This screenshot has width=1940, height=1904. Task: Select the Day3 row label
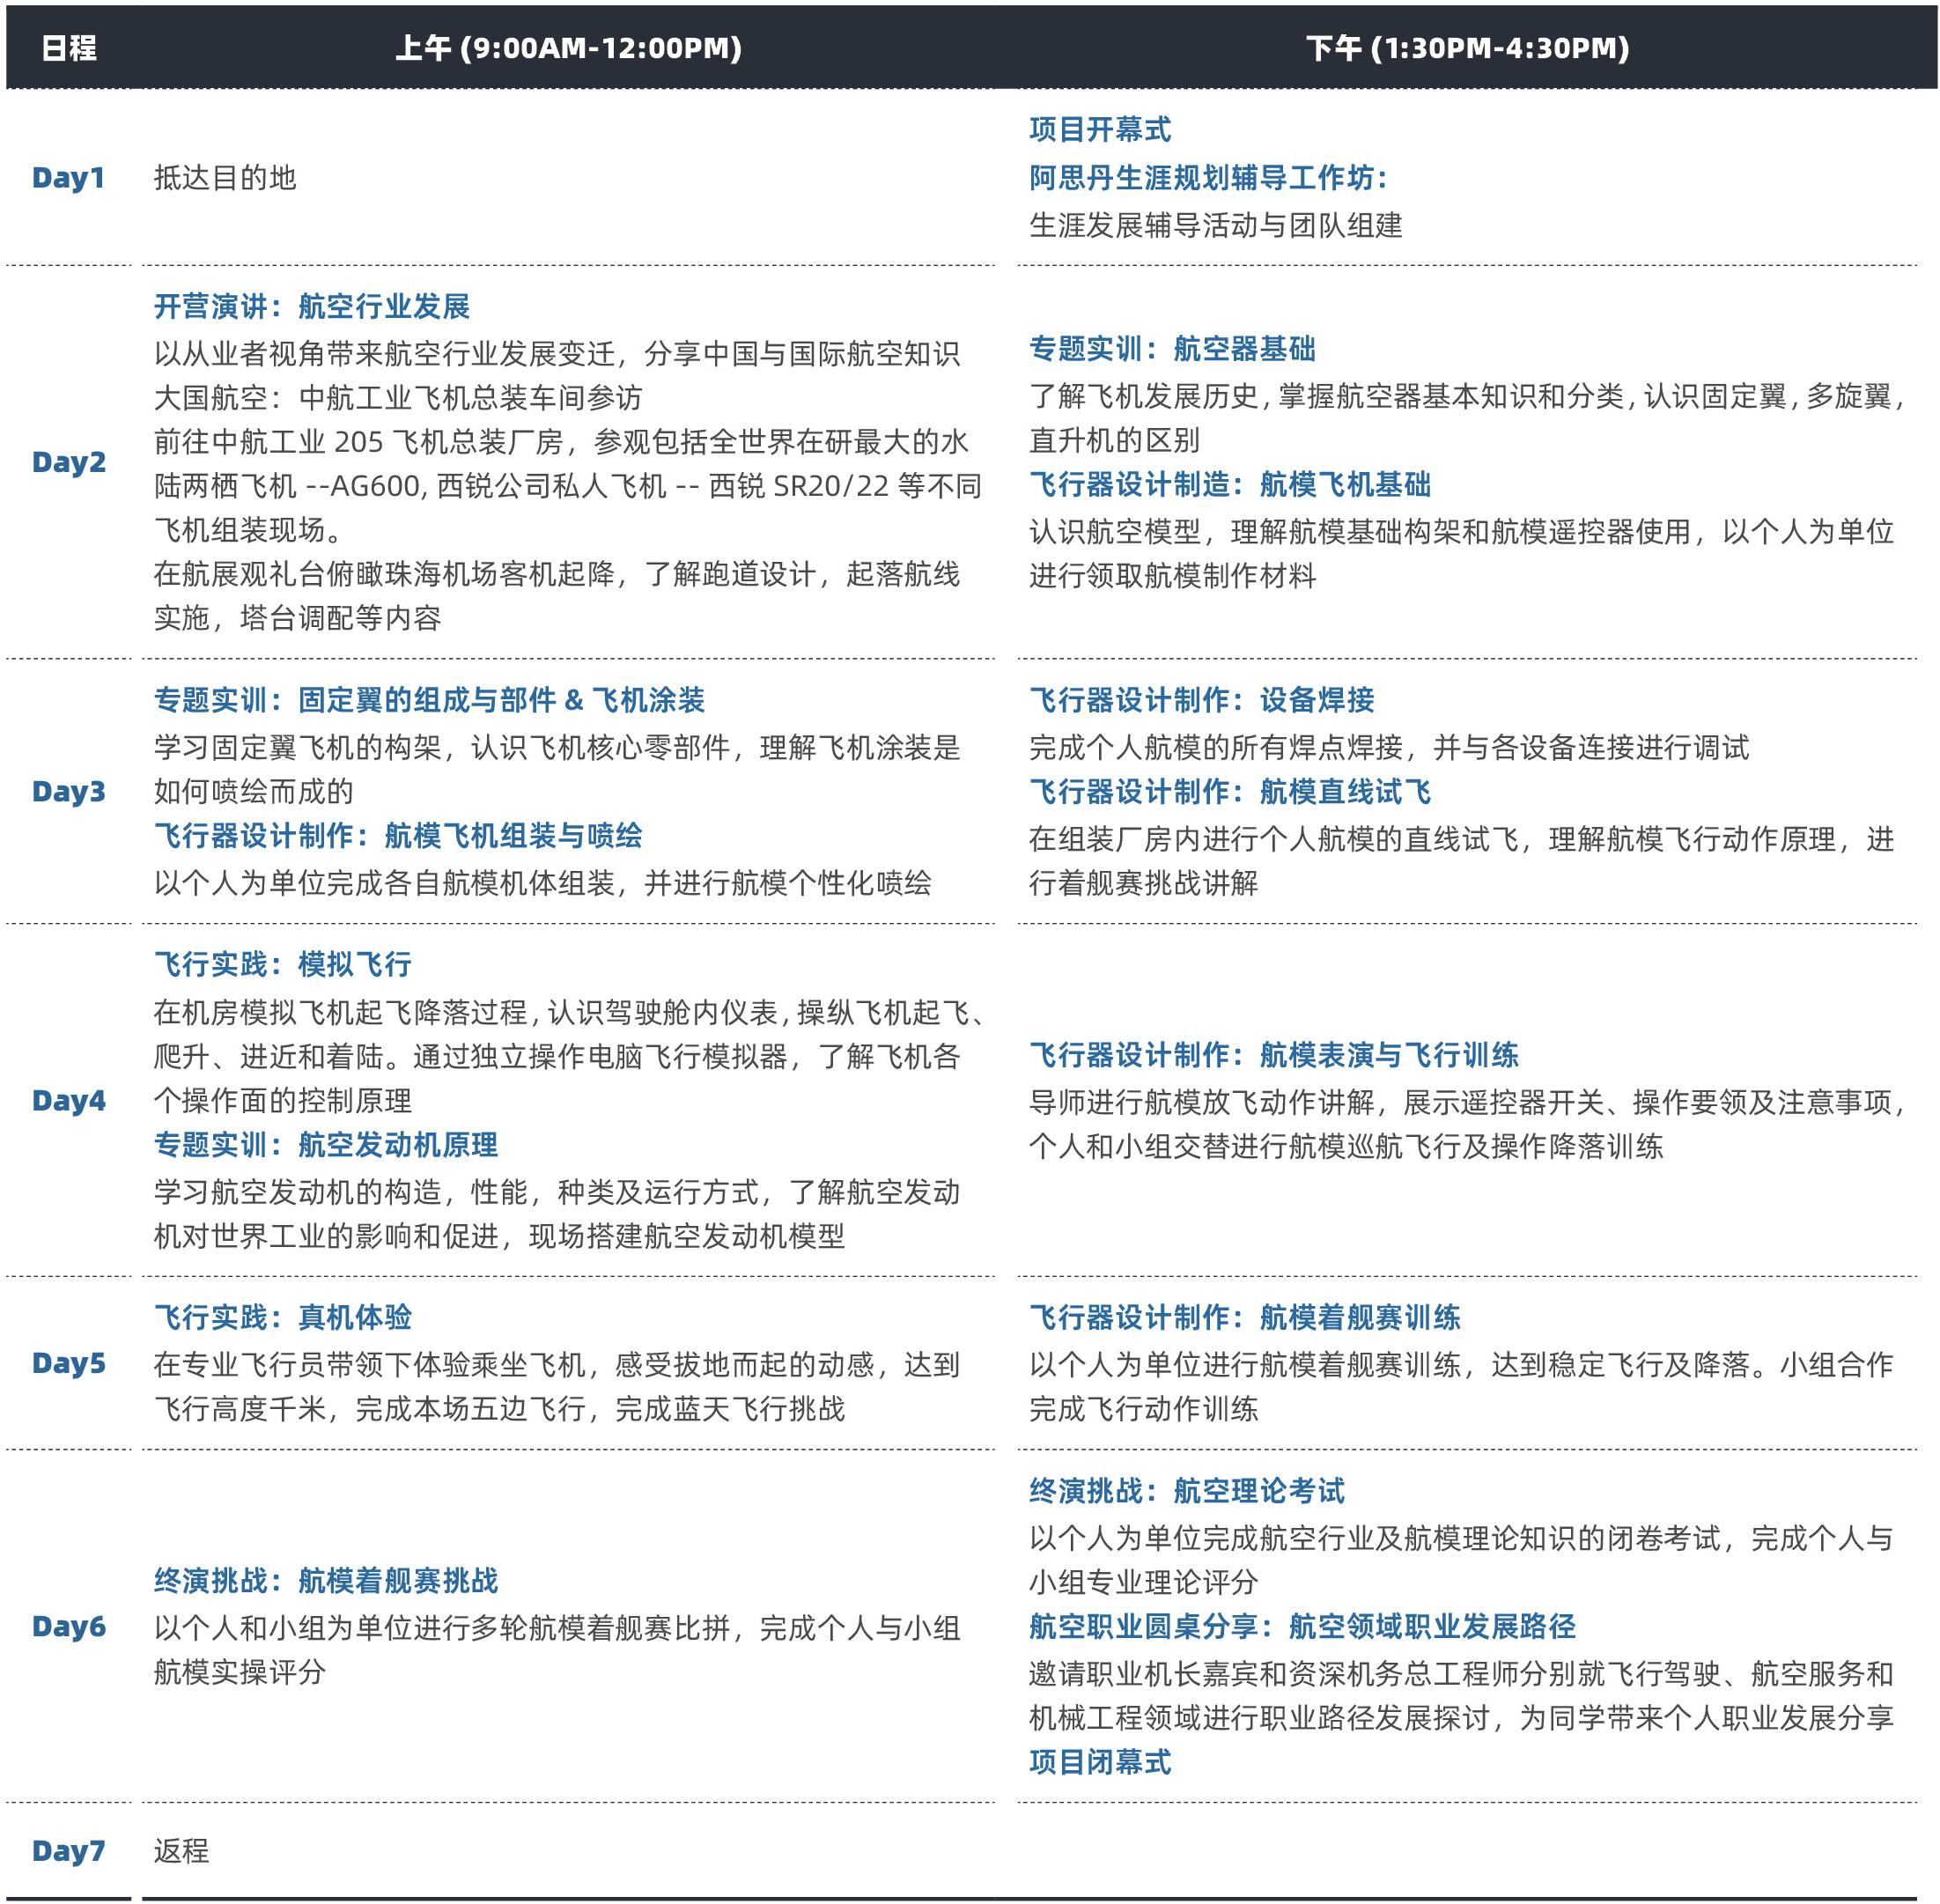point(68,791)
